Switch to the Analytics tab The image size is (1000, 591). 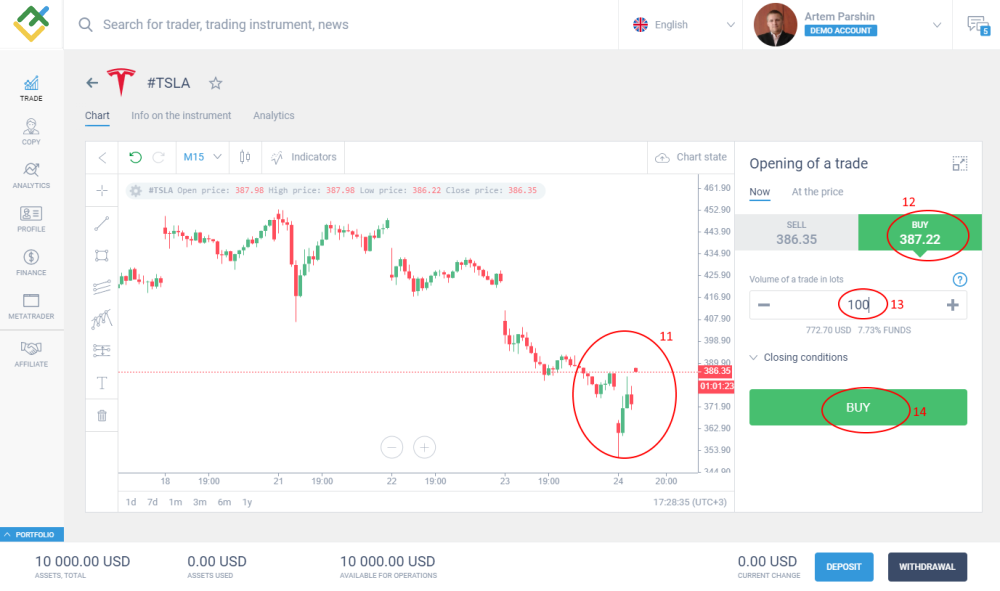[x=273, y=116]
